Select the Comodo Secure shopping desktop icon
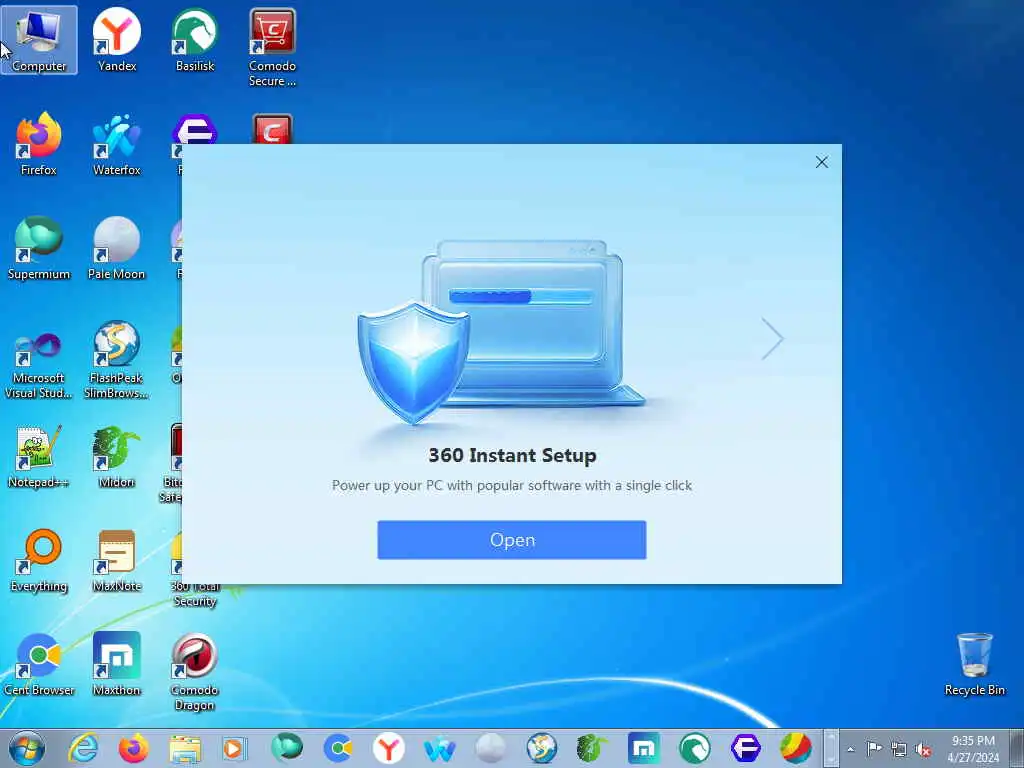 pos(272,48)
